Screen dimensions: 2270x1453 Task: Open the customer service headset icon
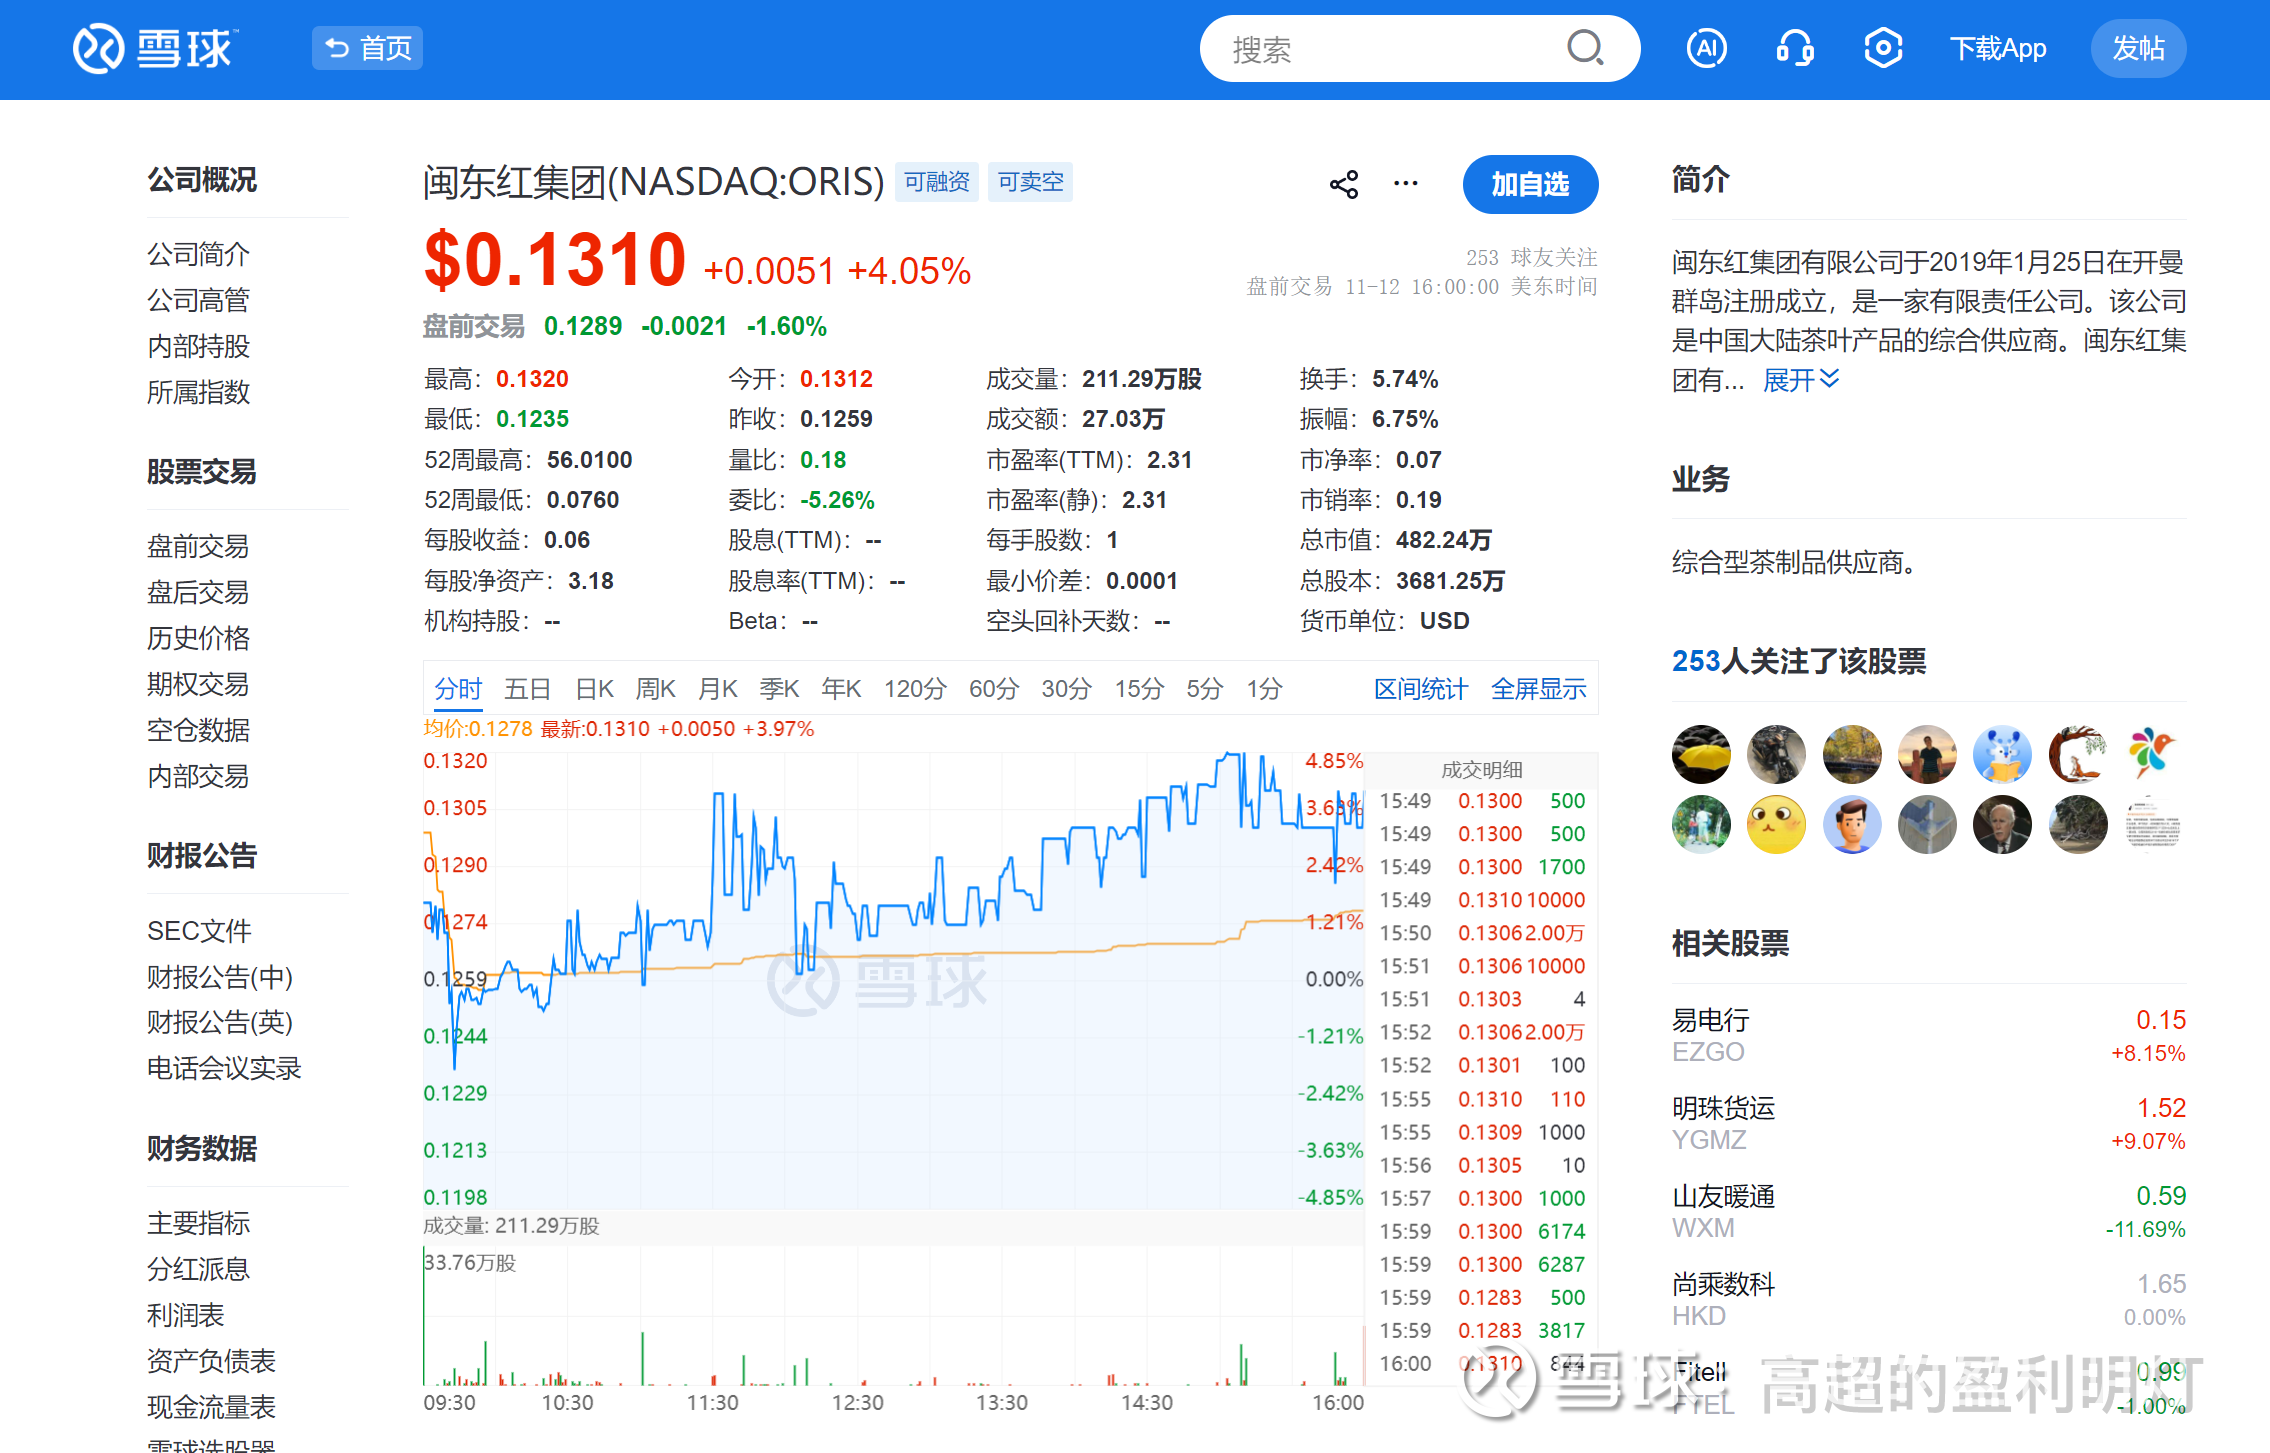(x=1795, y=48)
